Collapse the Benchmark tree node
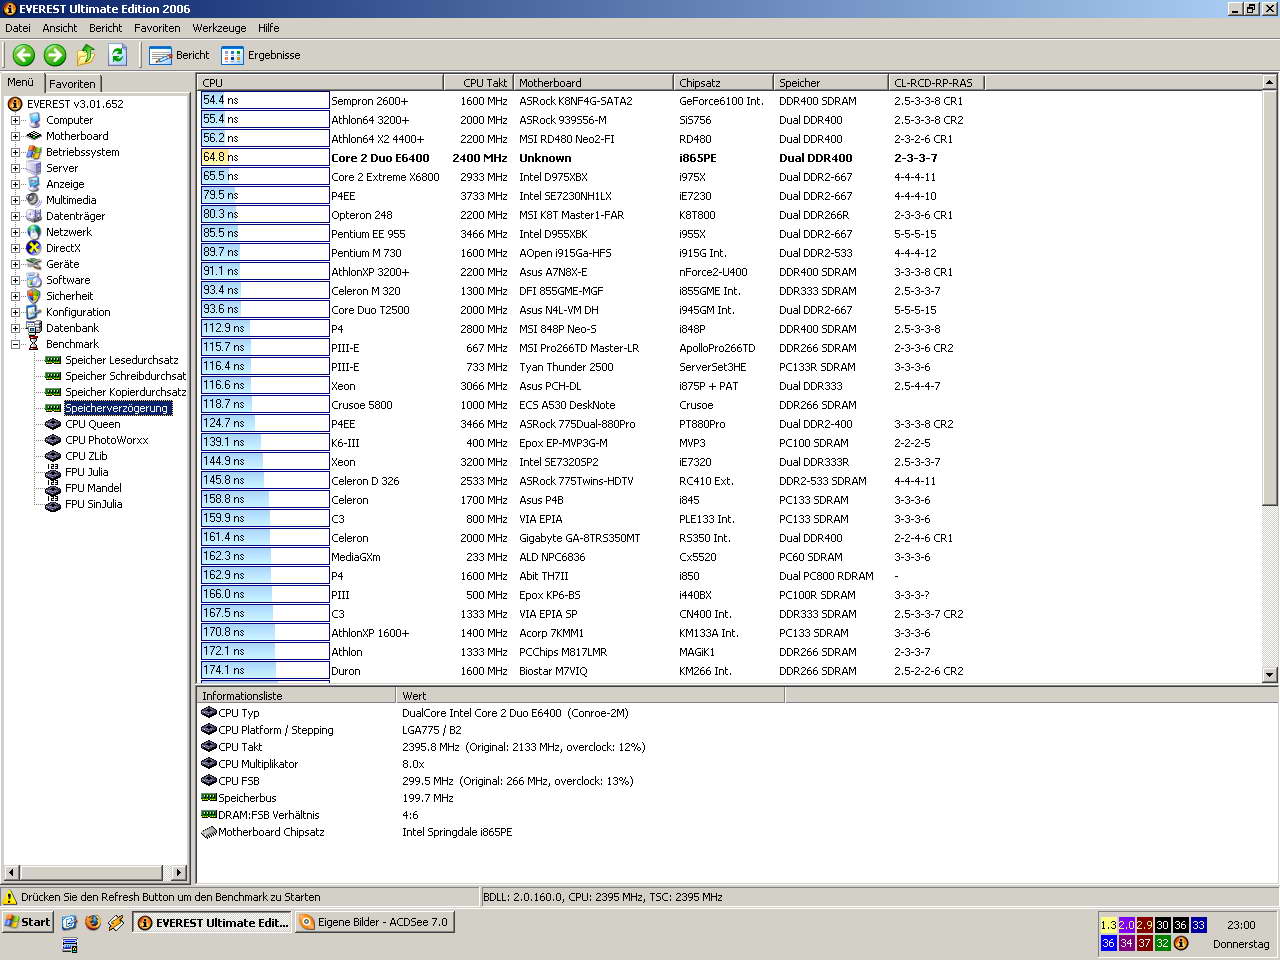Screen dimensions: 1280x960 pos(15,344)
